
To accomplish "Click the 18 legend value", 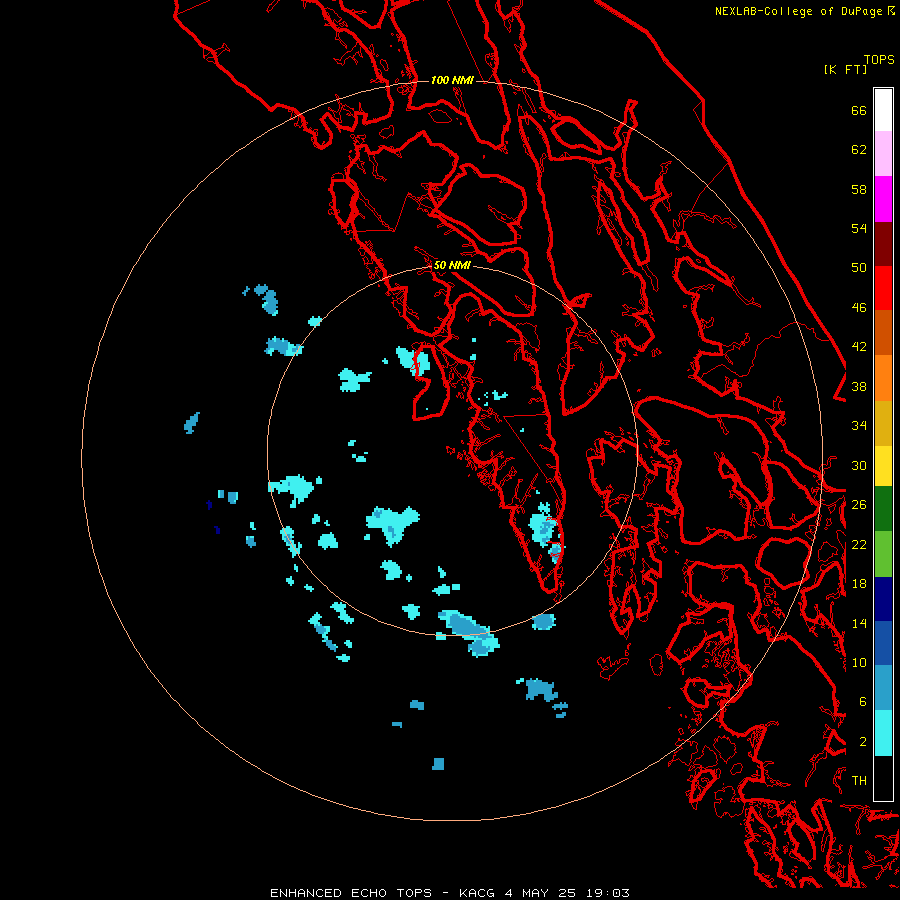I will (x=859, y=584).
